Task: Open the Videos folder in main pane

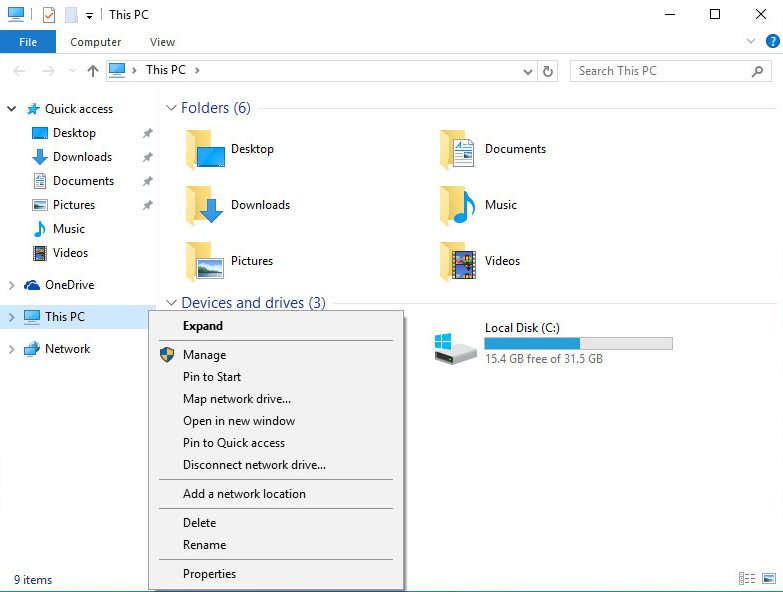Action: pyautogui.click(x=458, y=261)
